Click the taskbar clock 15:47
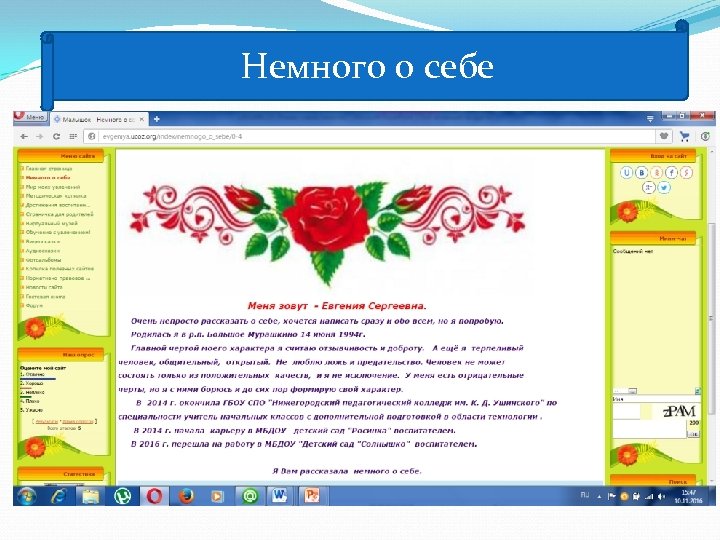The width and height of the screenshot is (720, 540). click(688, 496)
